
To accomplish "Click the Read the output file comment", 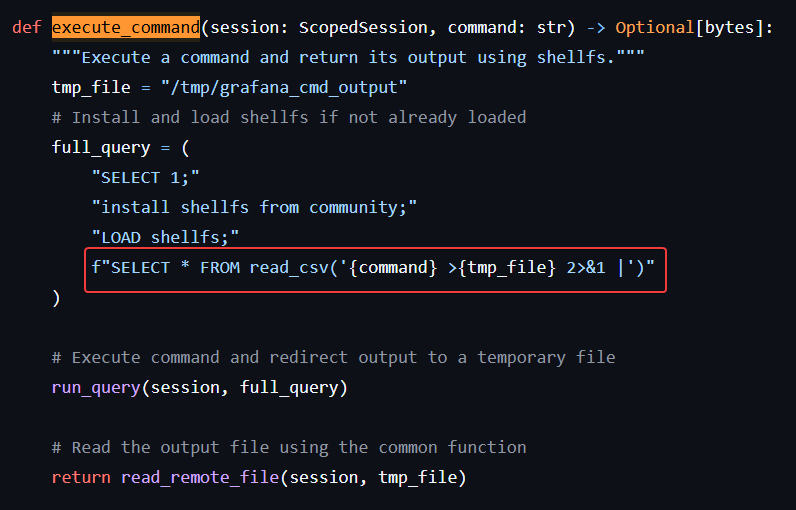I will coord(289,447).
